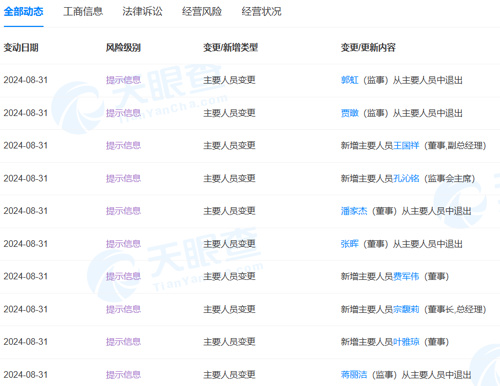The height and width of the screenshot is (386, 500).
Task: Click the 孔沁铭 name link
Action: (406, 178)
